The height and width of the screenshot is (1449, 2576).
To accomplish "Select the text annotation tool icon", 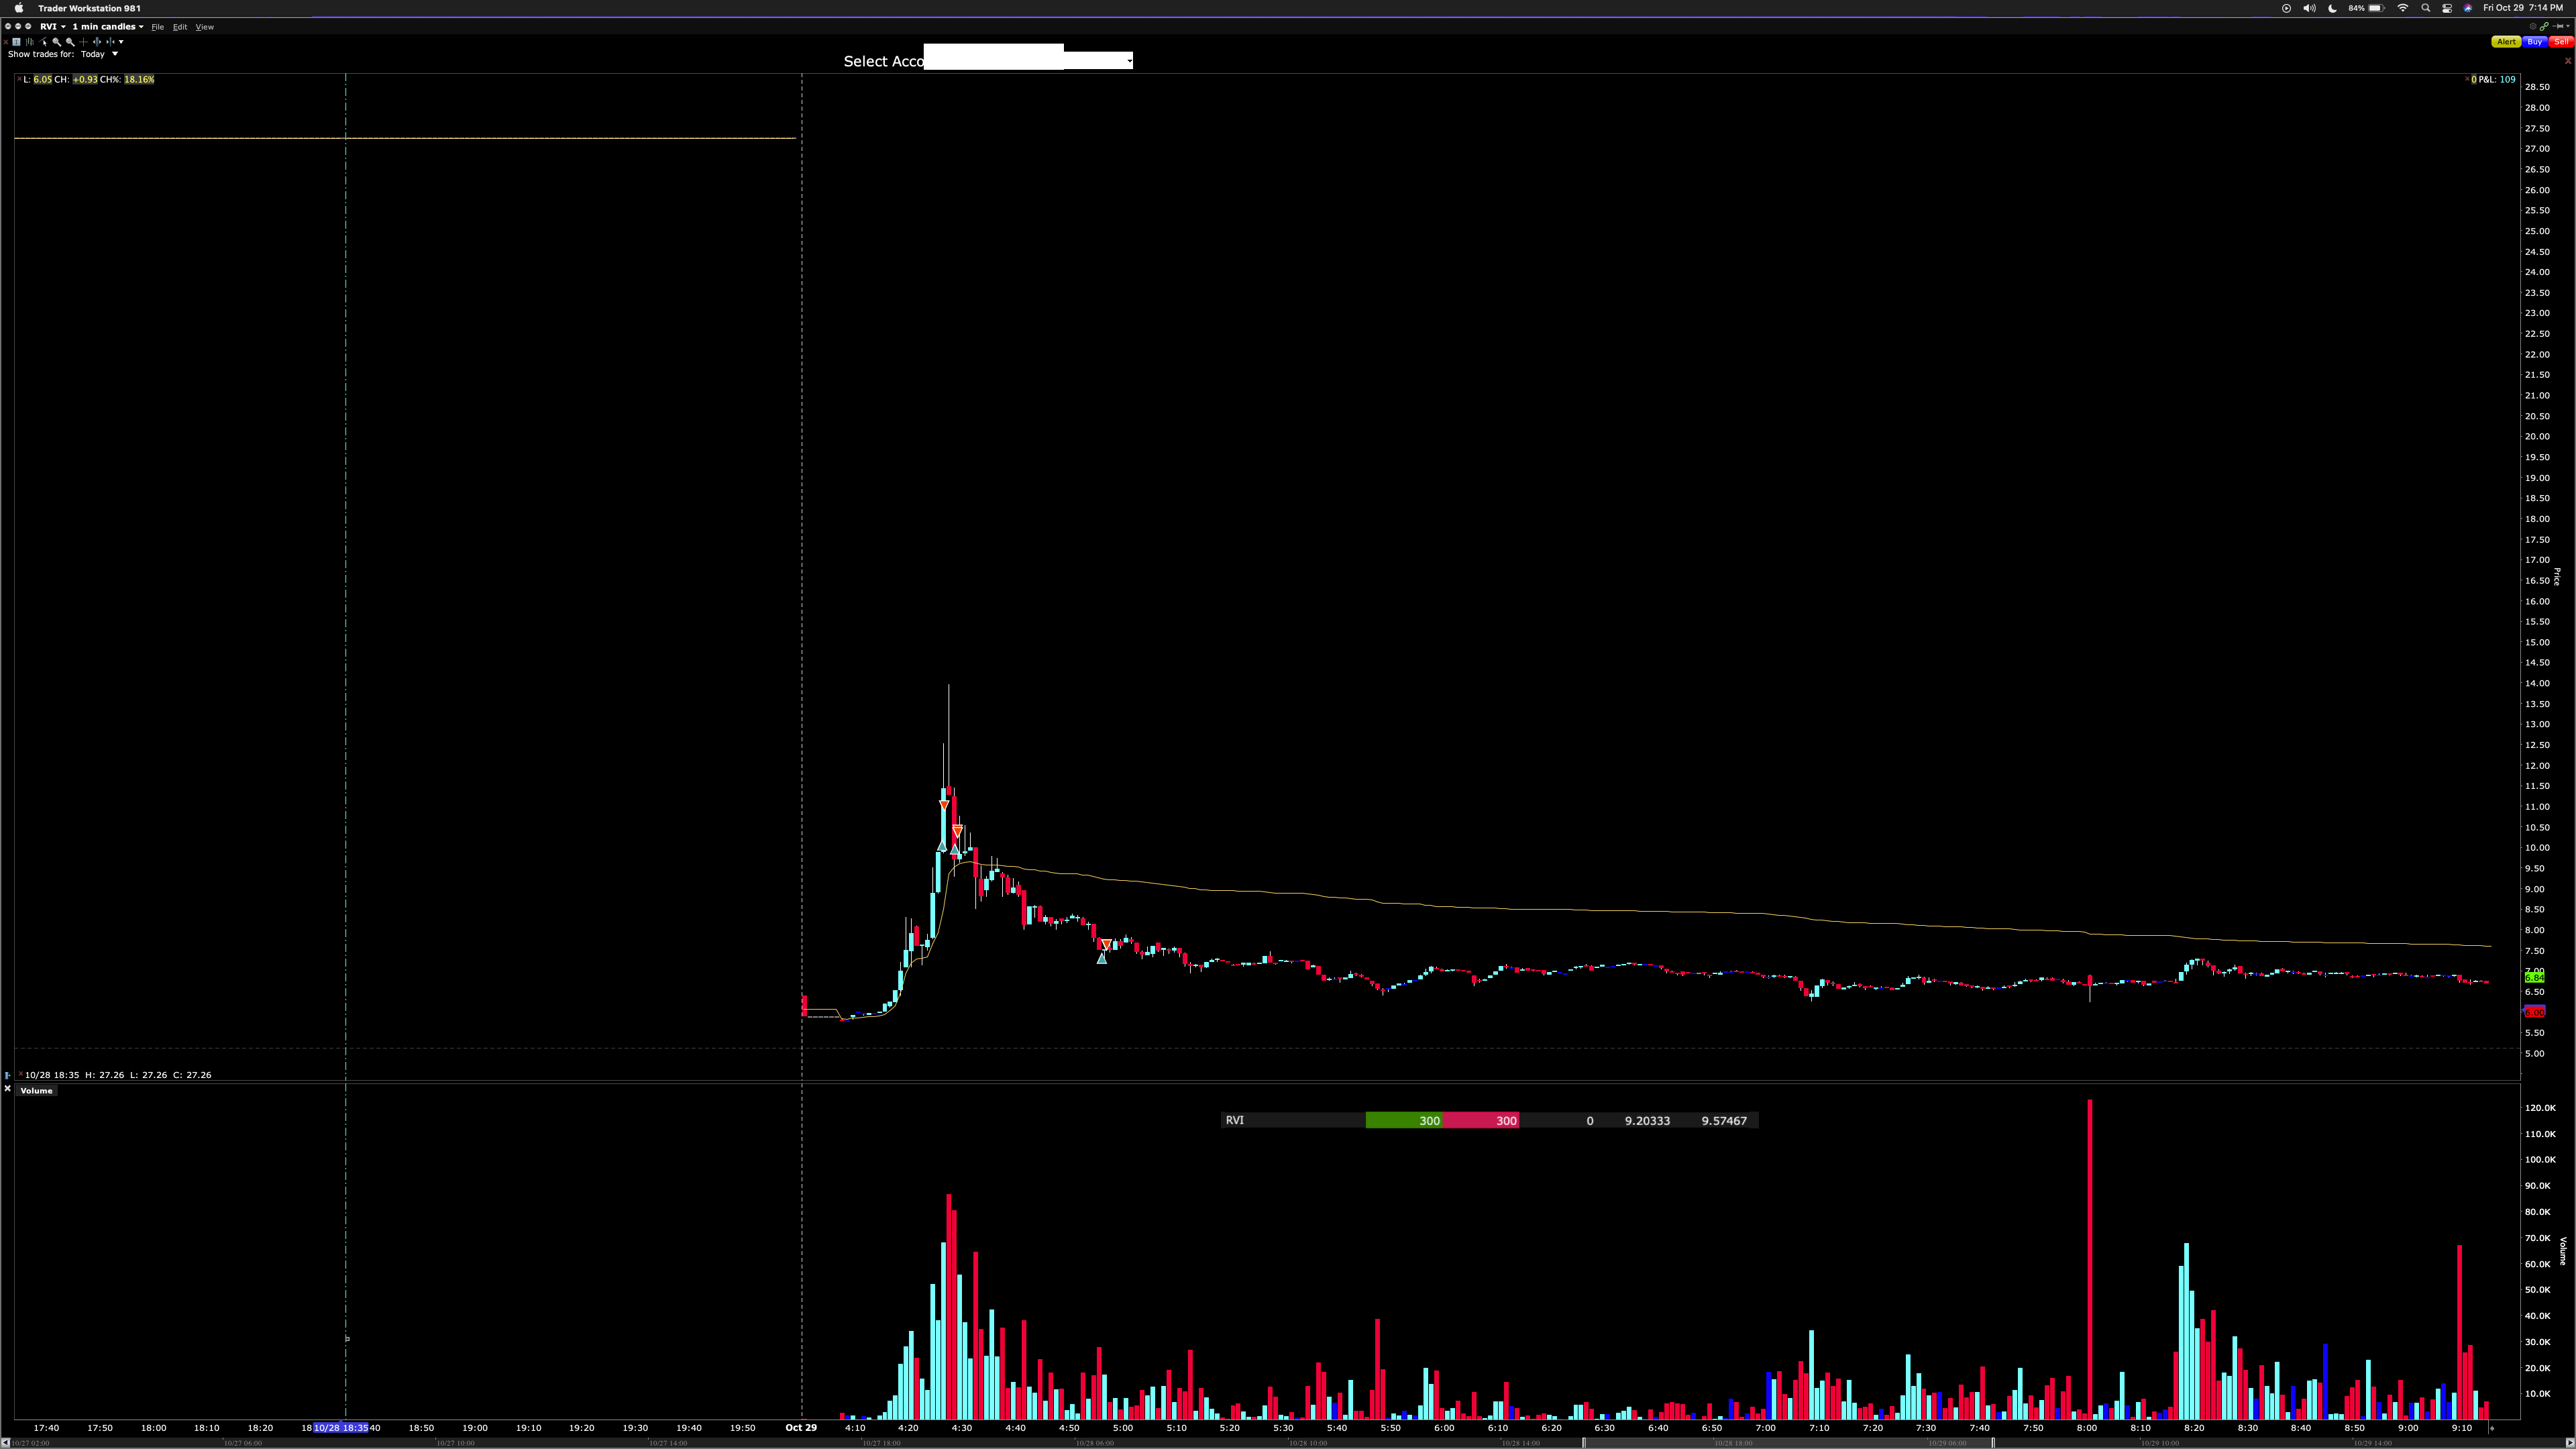I will [17, 42].
